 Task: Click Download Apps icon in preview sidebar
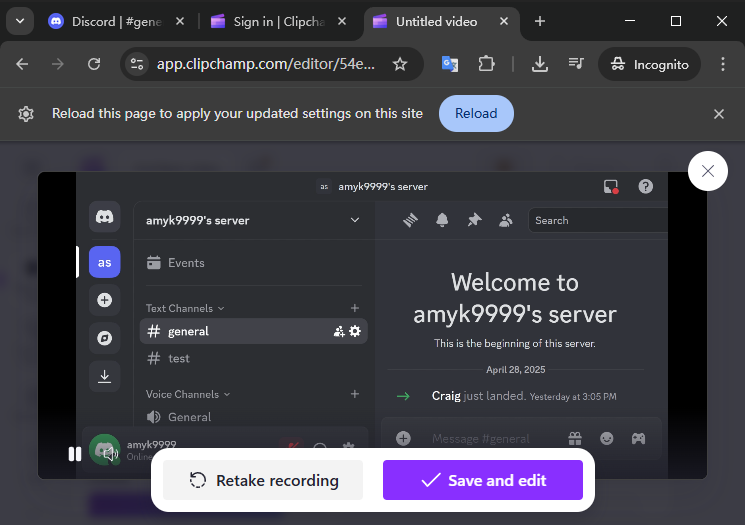pyautogui.click(x=105, y=376)
